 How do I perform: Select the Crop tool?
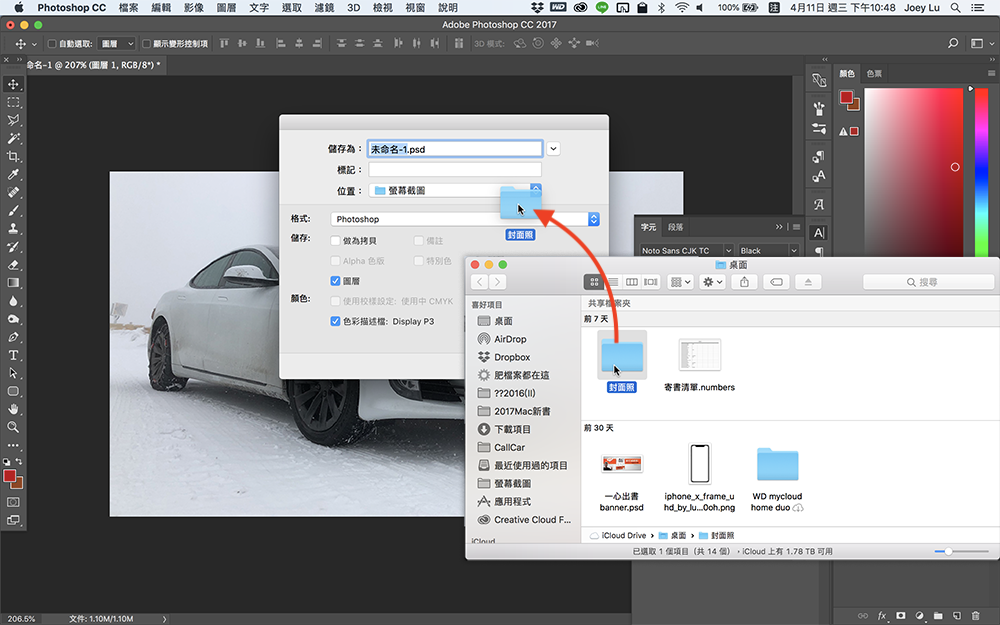(x=13, y=156)
